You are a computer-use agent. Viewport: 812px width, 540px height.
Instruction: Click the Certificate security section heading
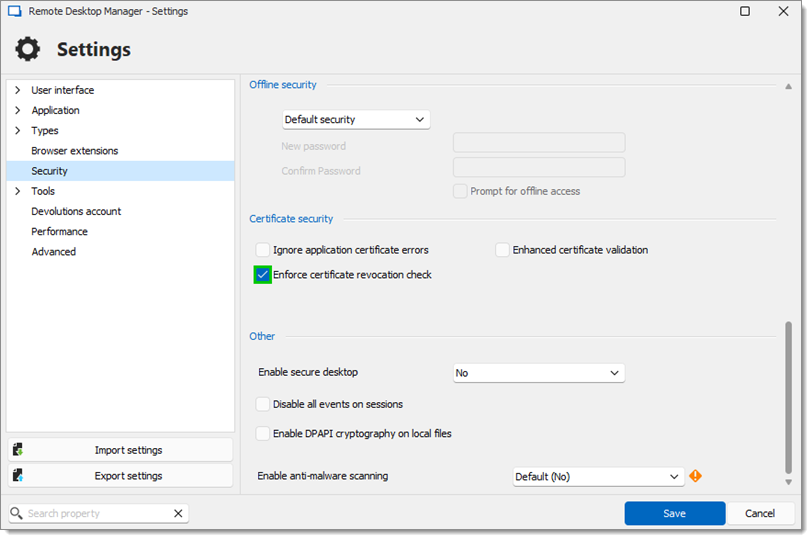point(291,218)
